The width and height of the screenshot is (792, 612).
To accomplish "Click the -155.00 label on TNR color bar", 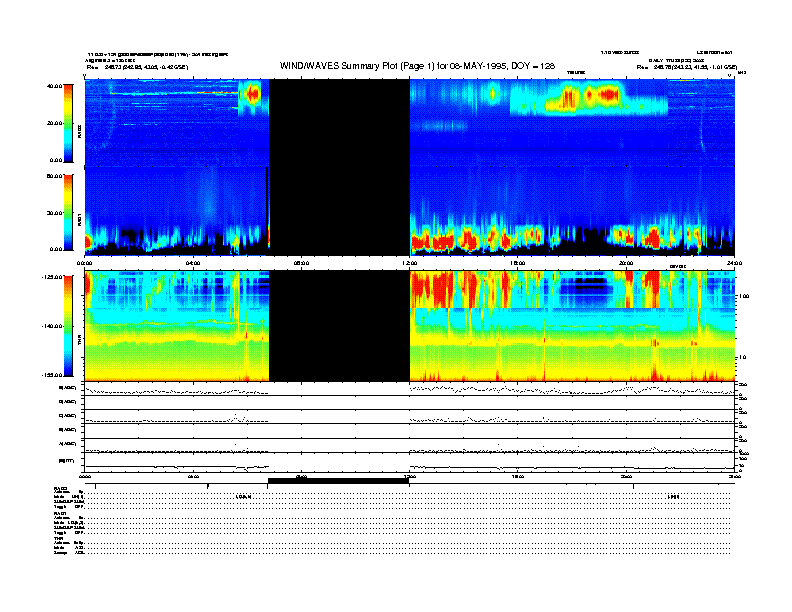I will pos(53,375).
